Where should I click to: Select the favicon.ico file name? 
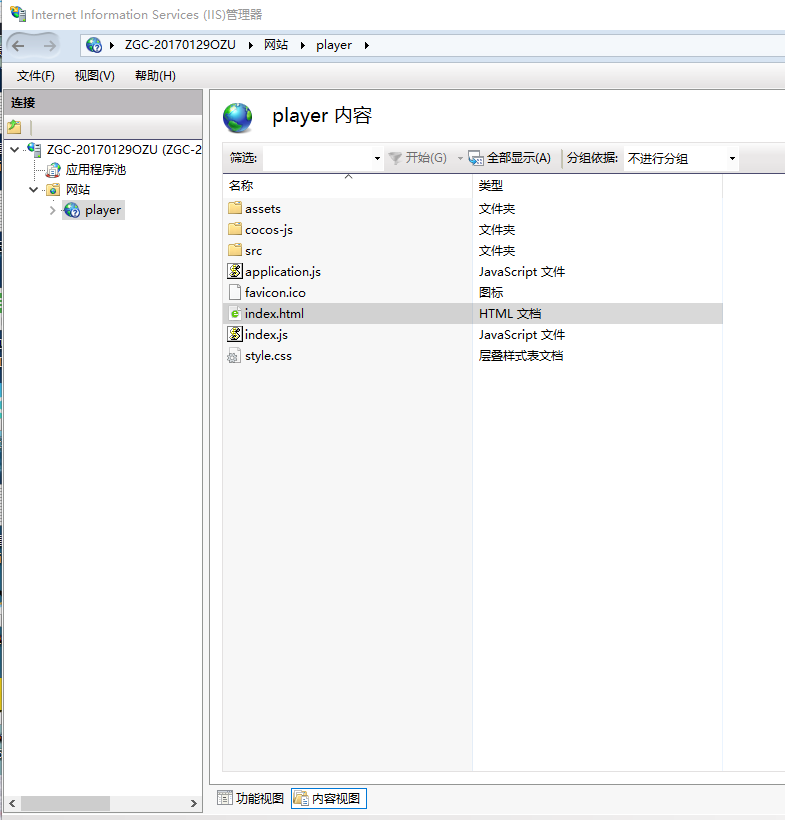(x=275, y=292)
